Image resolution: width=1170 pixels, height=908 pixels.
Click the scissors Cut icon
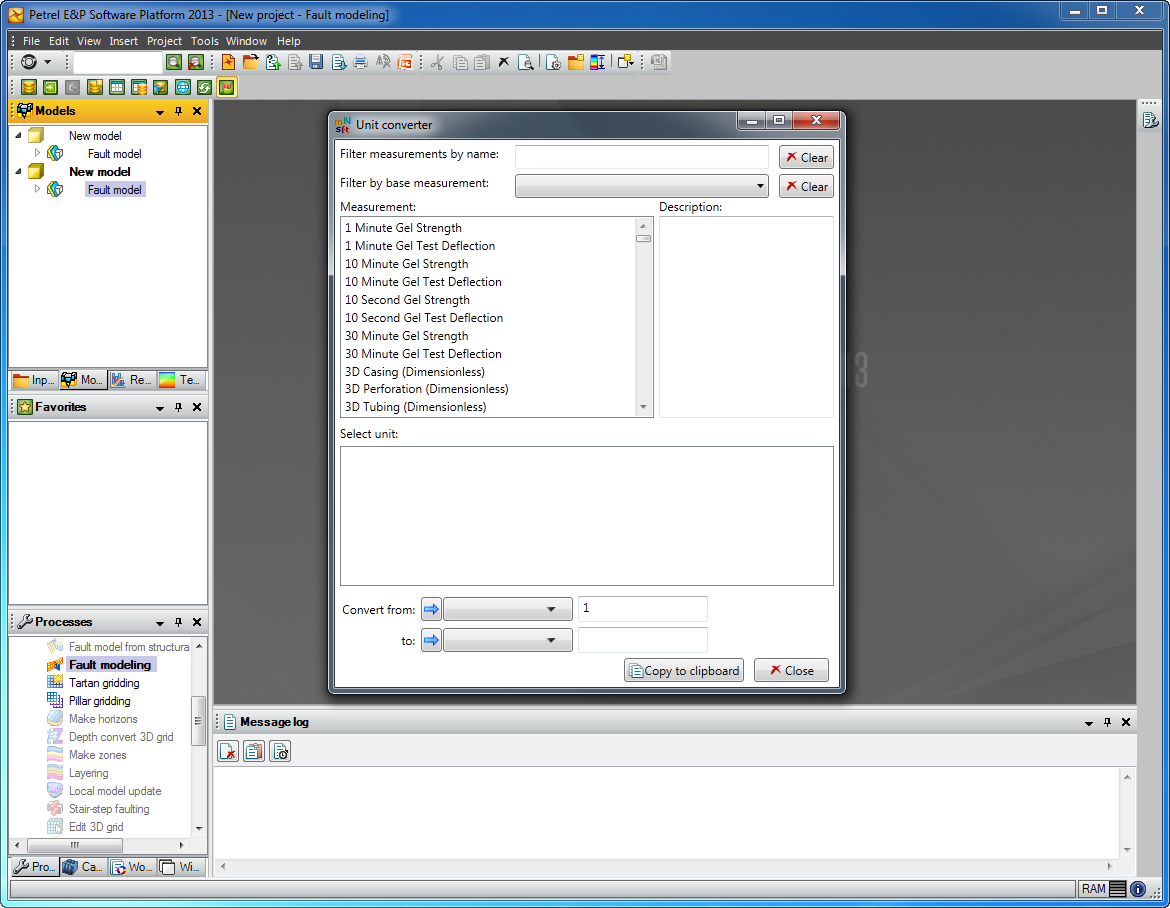click(437, 63)
